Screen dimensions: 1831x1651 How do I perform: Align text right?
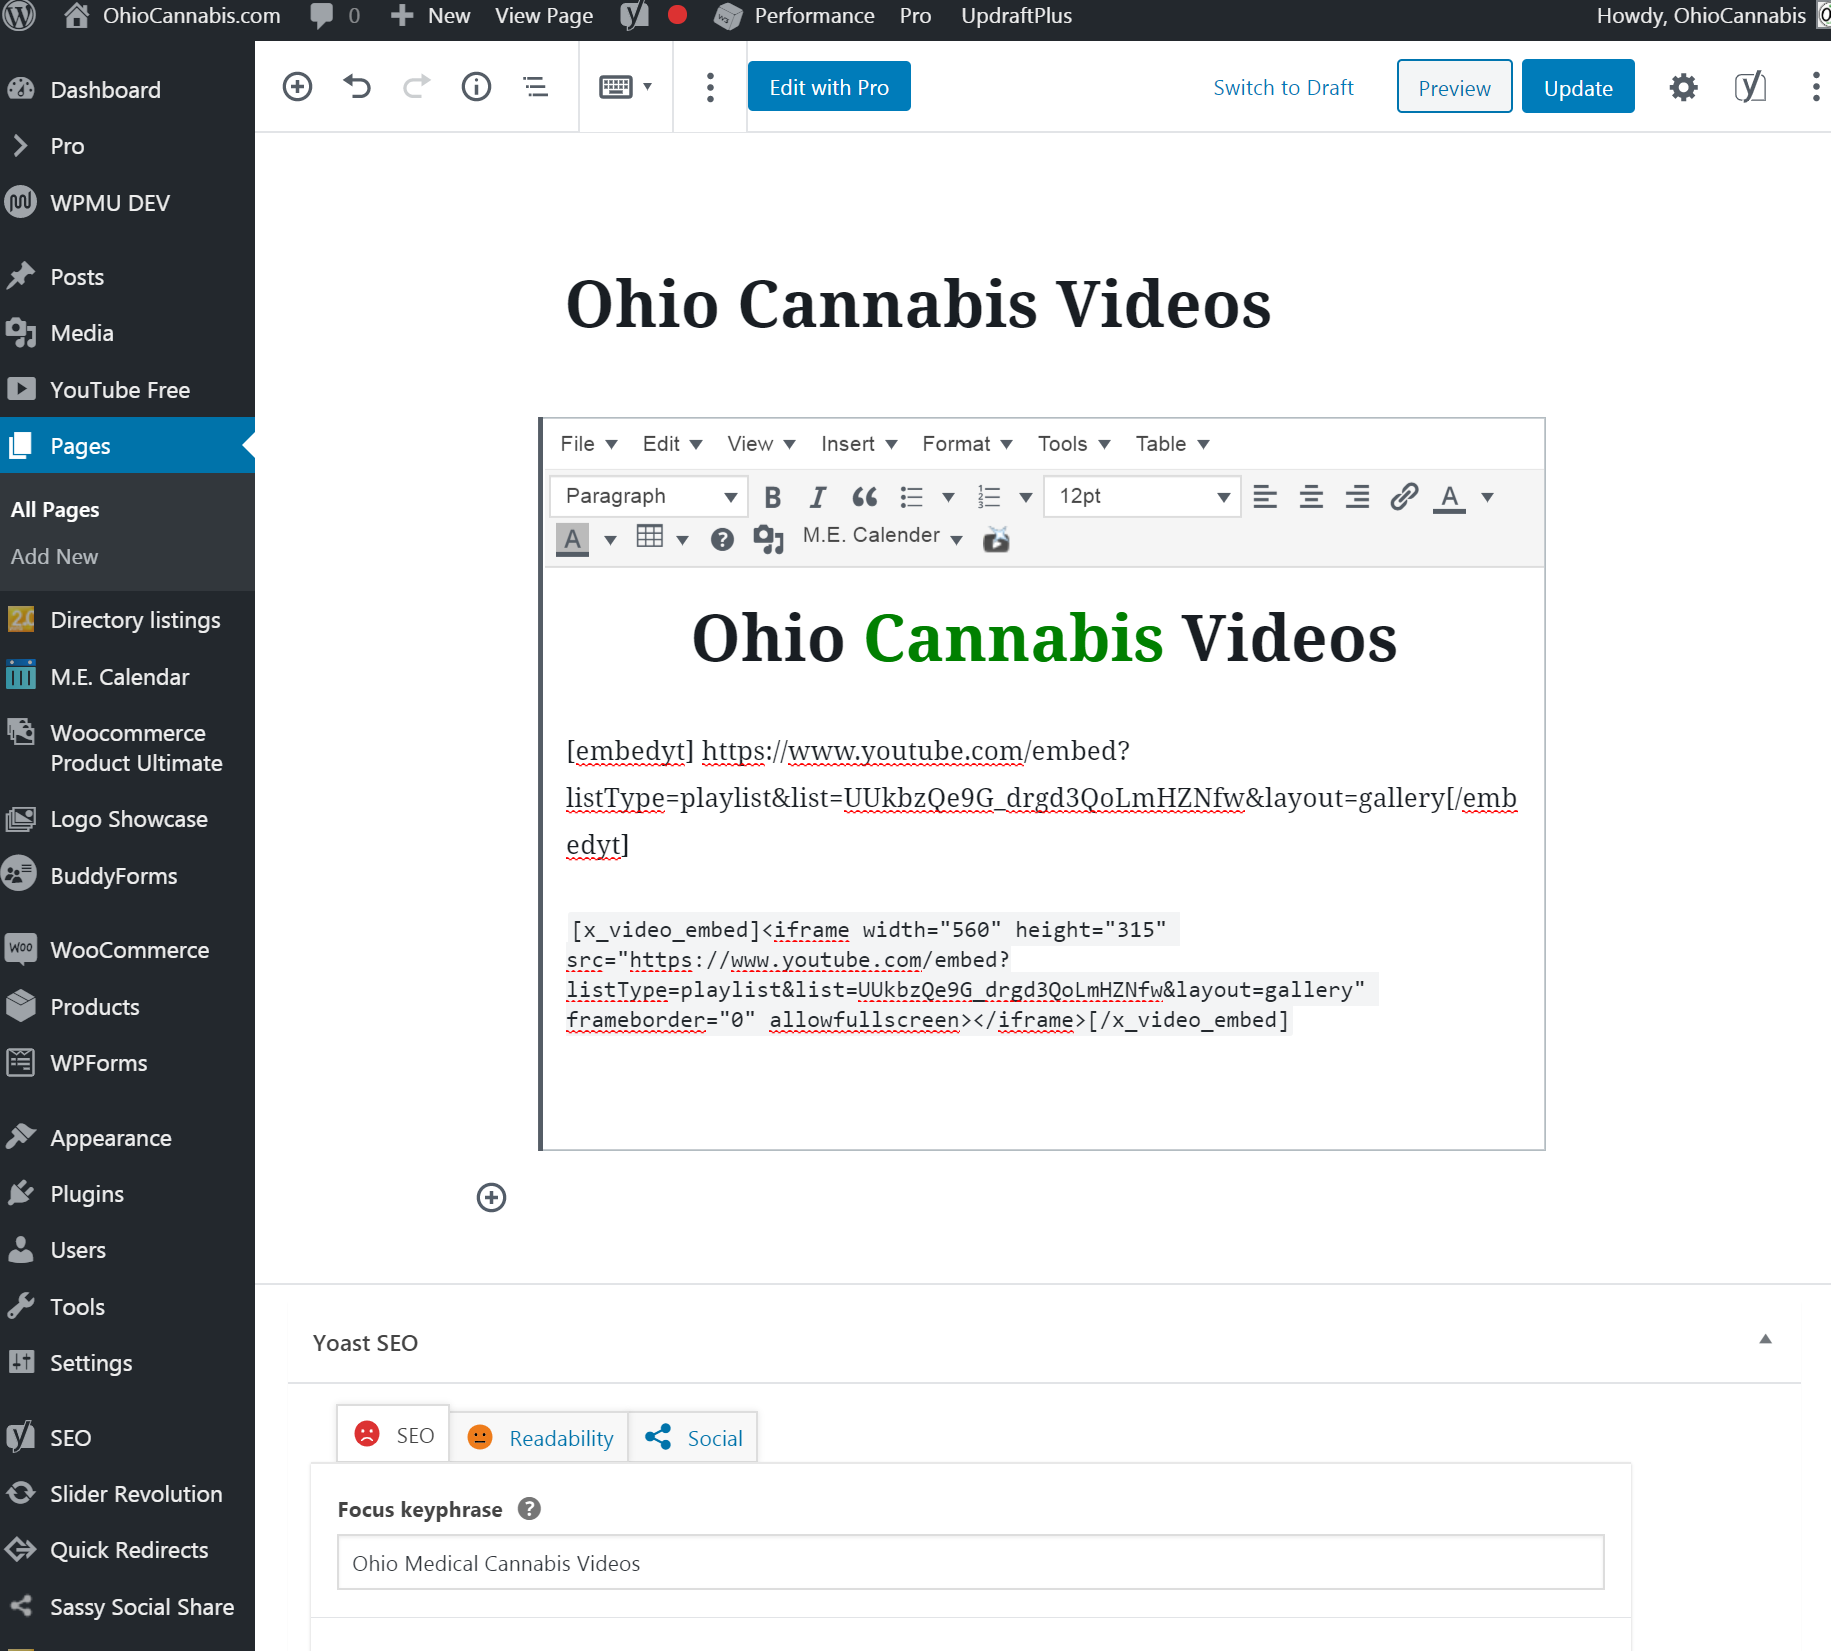coord(1357,497)
